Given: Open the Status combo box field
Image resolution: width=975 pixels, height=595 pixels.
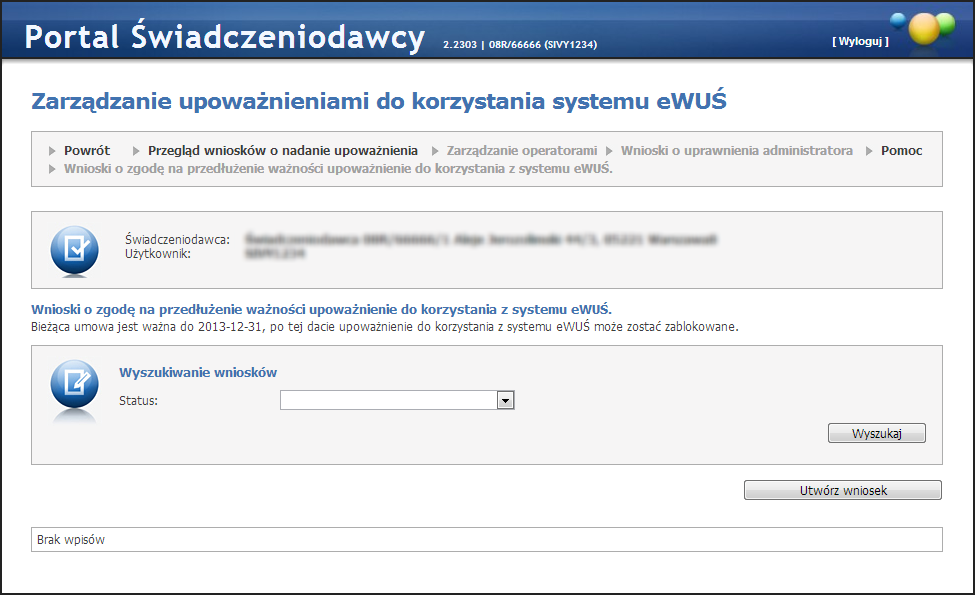Looking at the screenshot, I should coord(389,401).
